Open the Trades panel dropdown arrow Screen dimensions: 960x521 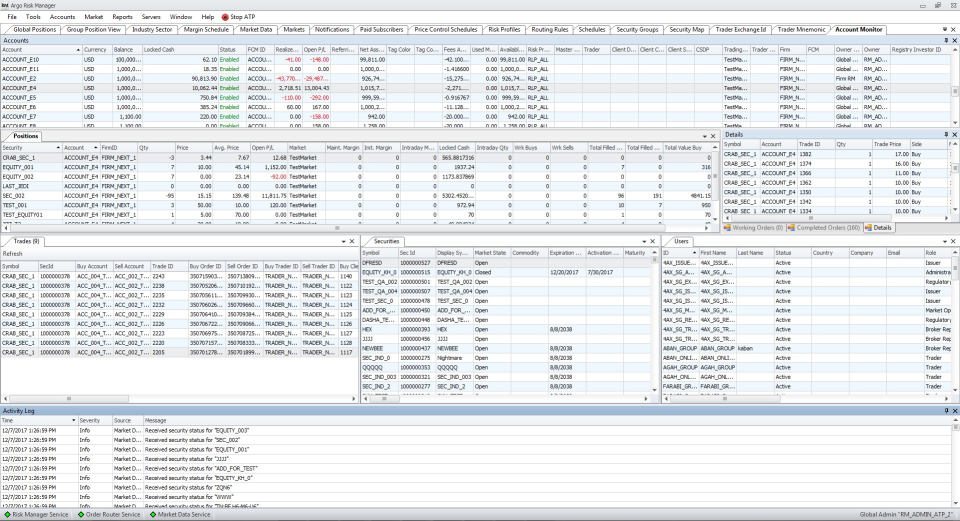click(343, 241)
